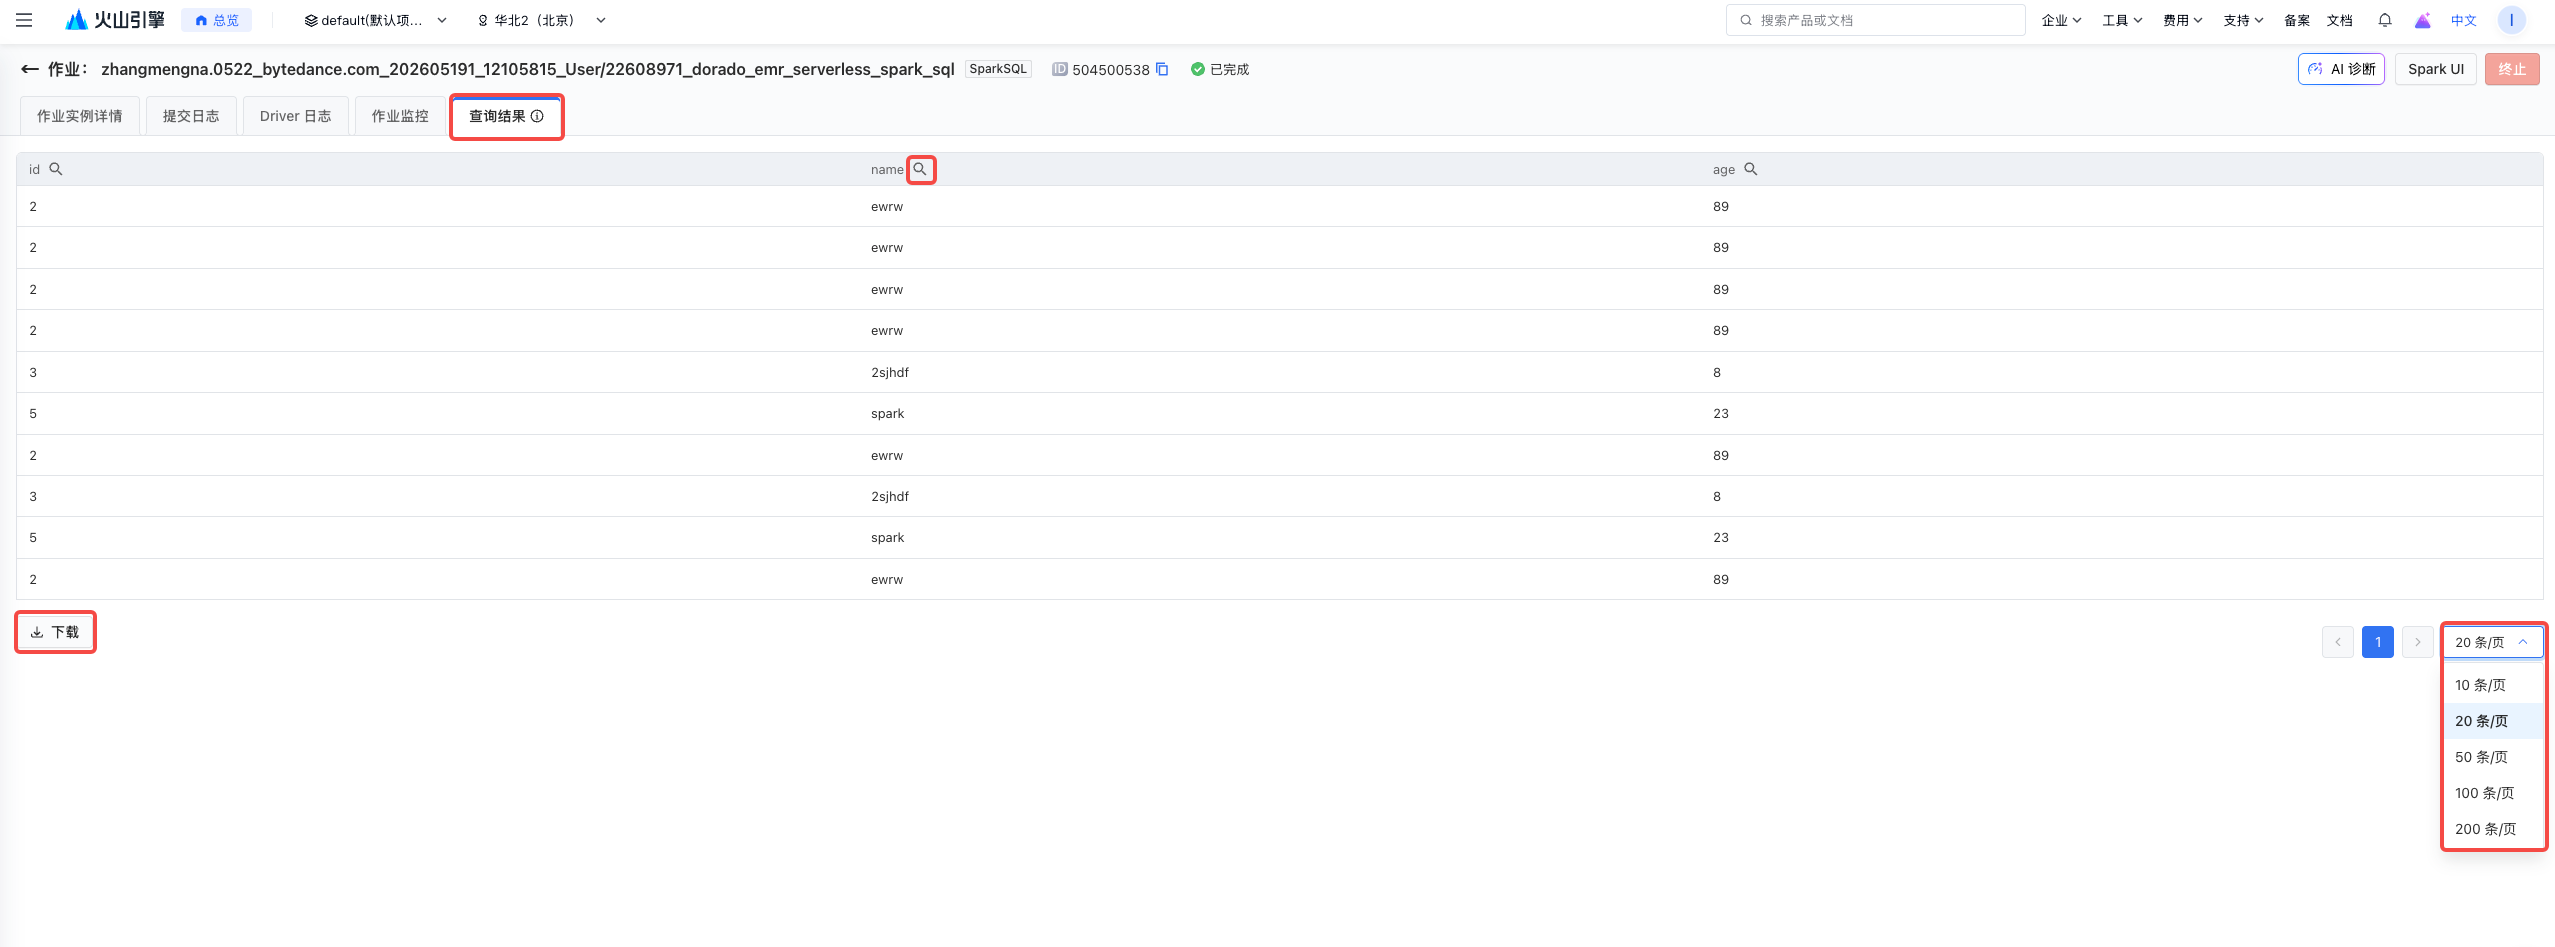Open the user avatar menu
The height and width of the screenshot is (947, 2555).
[2511, 20]
